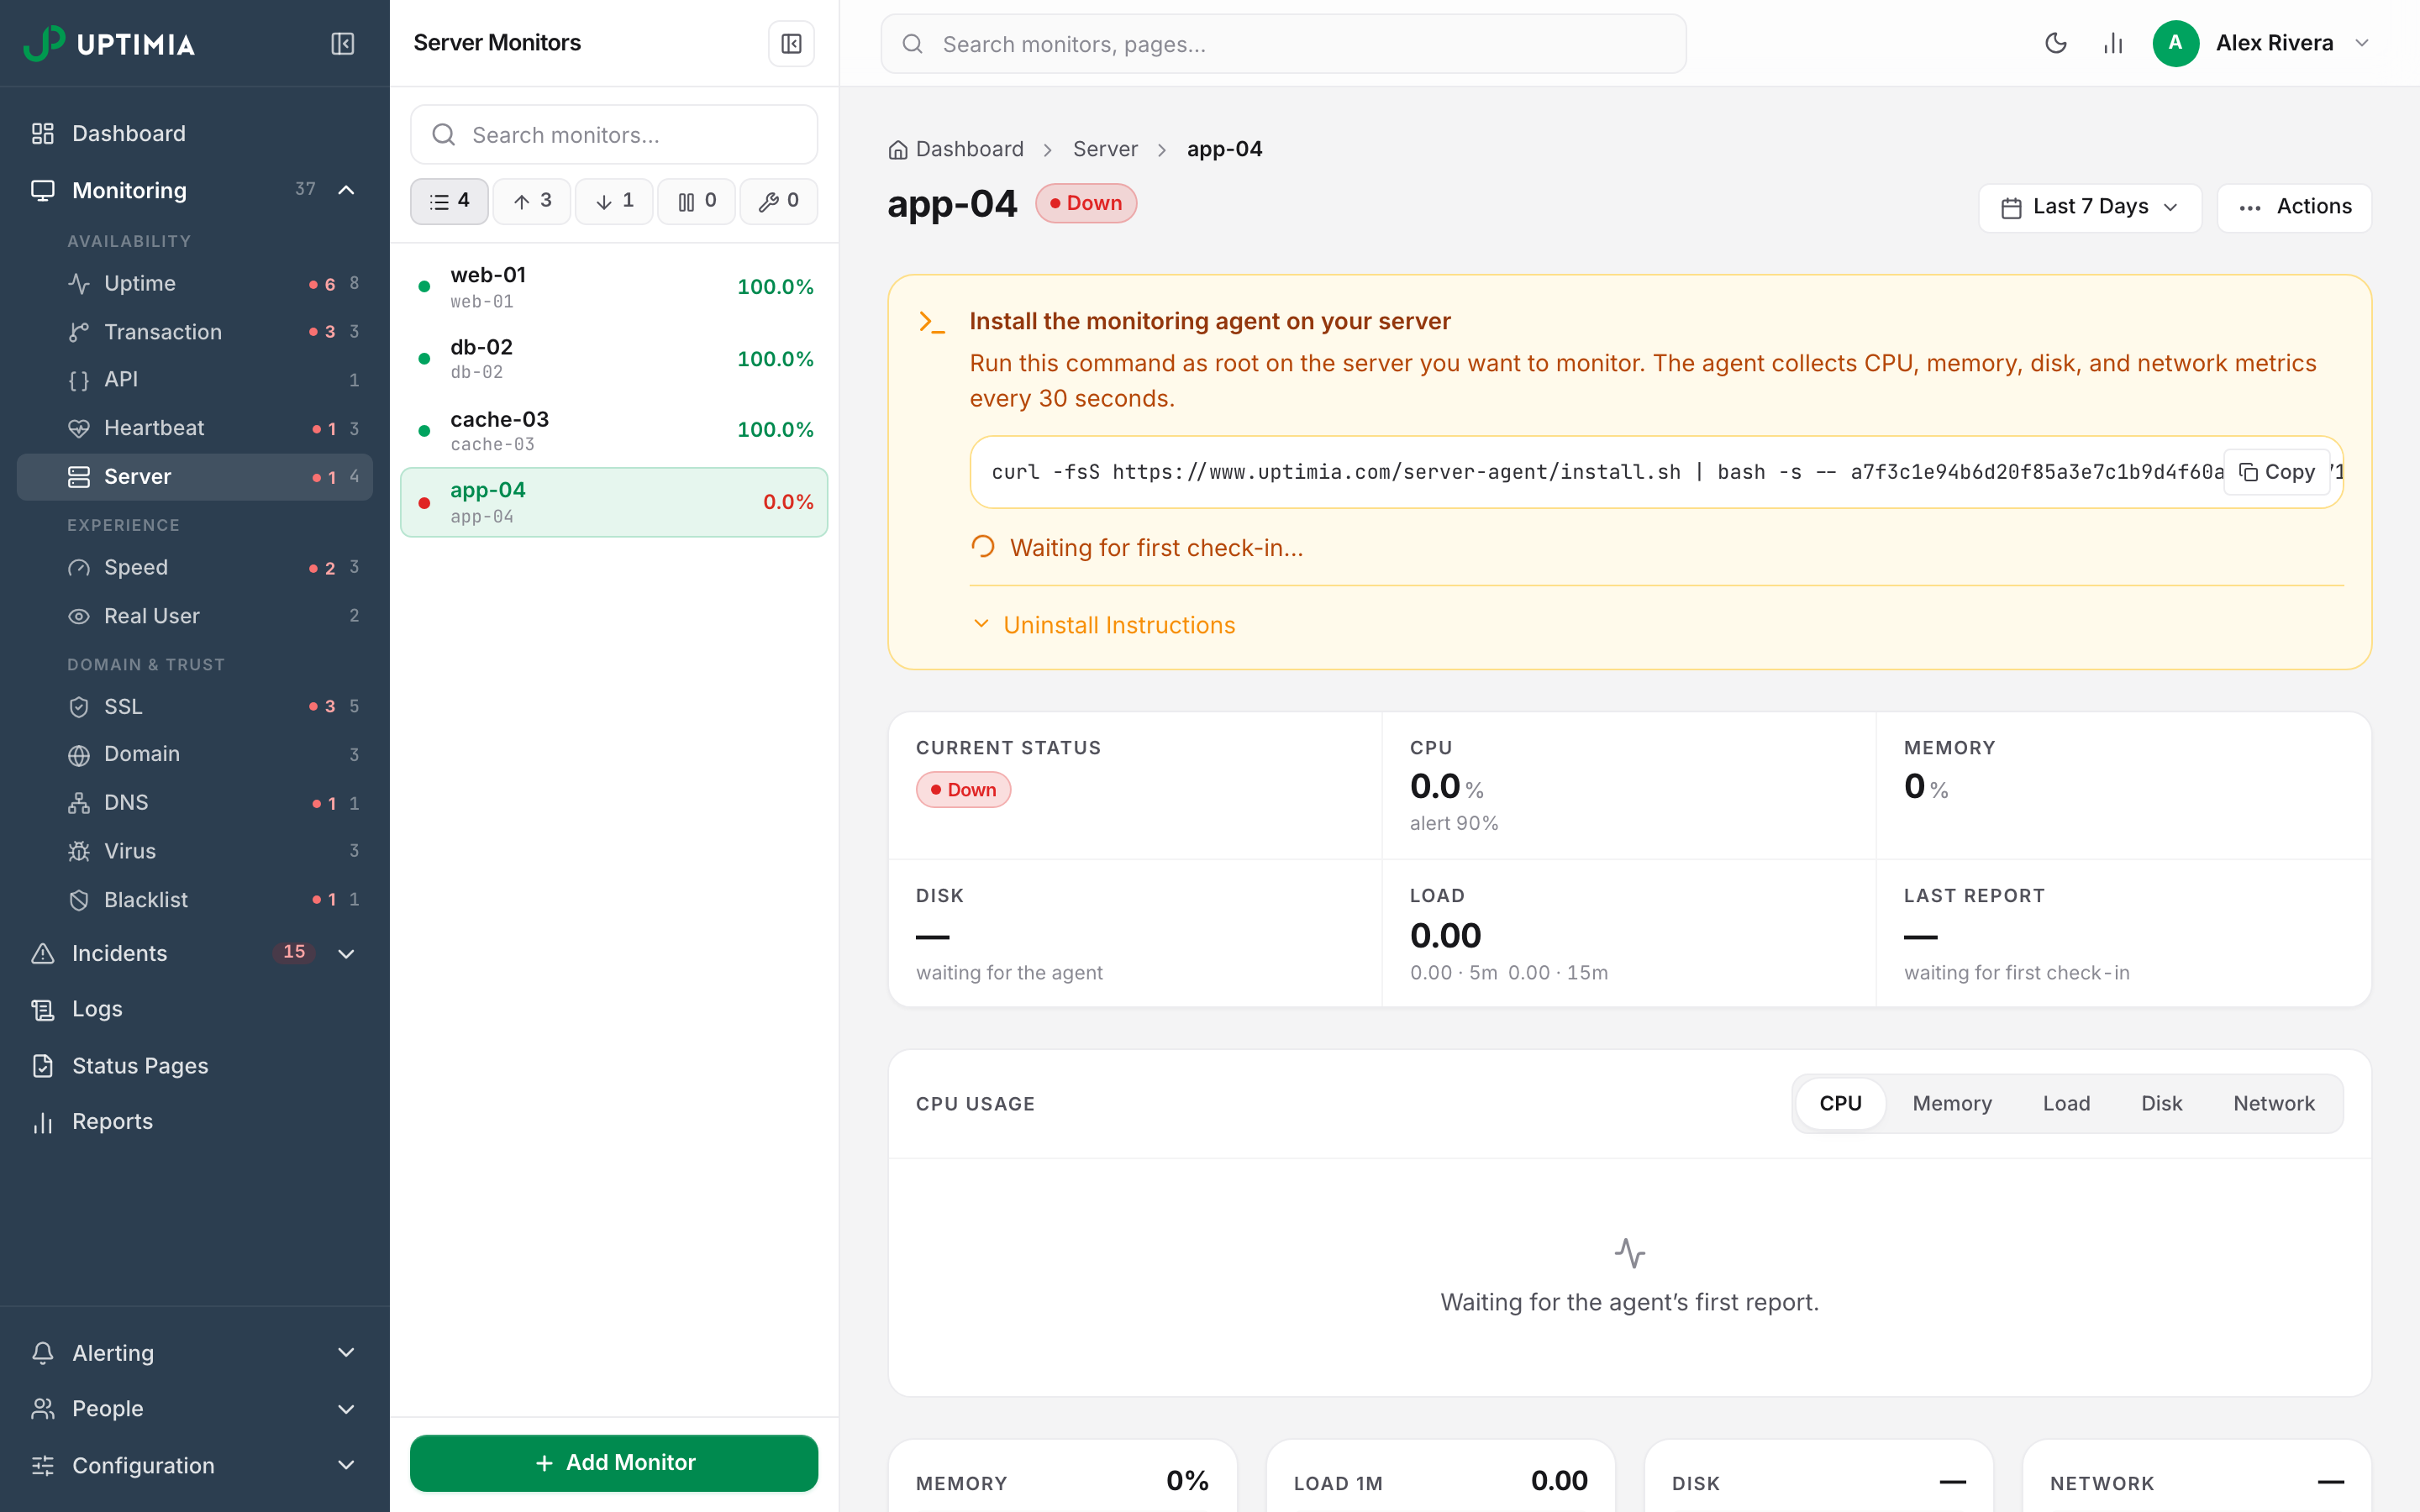Filter monitors to 3 up
This screenshot has width=2420, height=1512.
[532, 201]
